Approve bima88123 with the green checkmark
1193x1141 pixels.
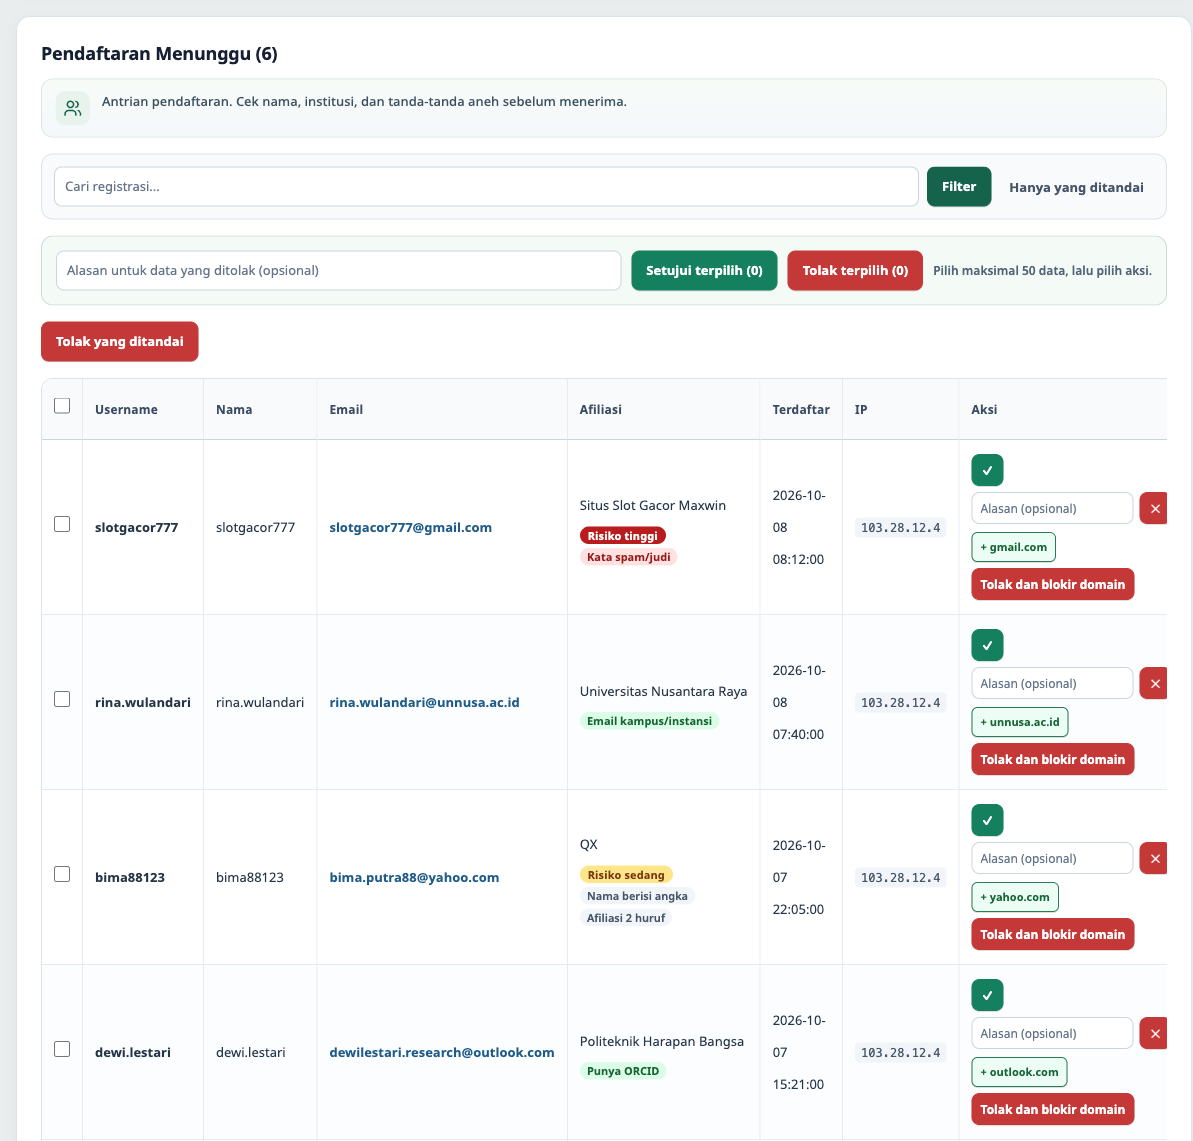click(987, 820)
